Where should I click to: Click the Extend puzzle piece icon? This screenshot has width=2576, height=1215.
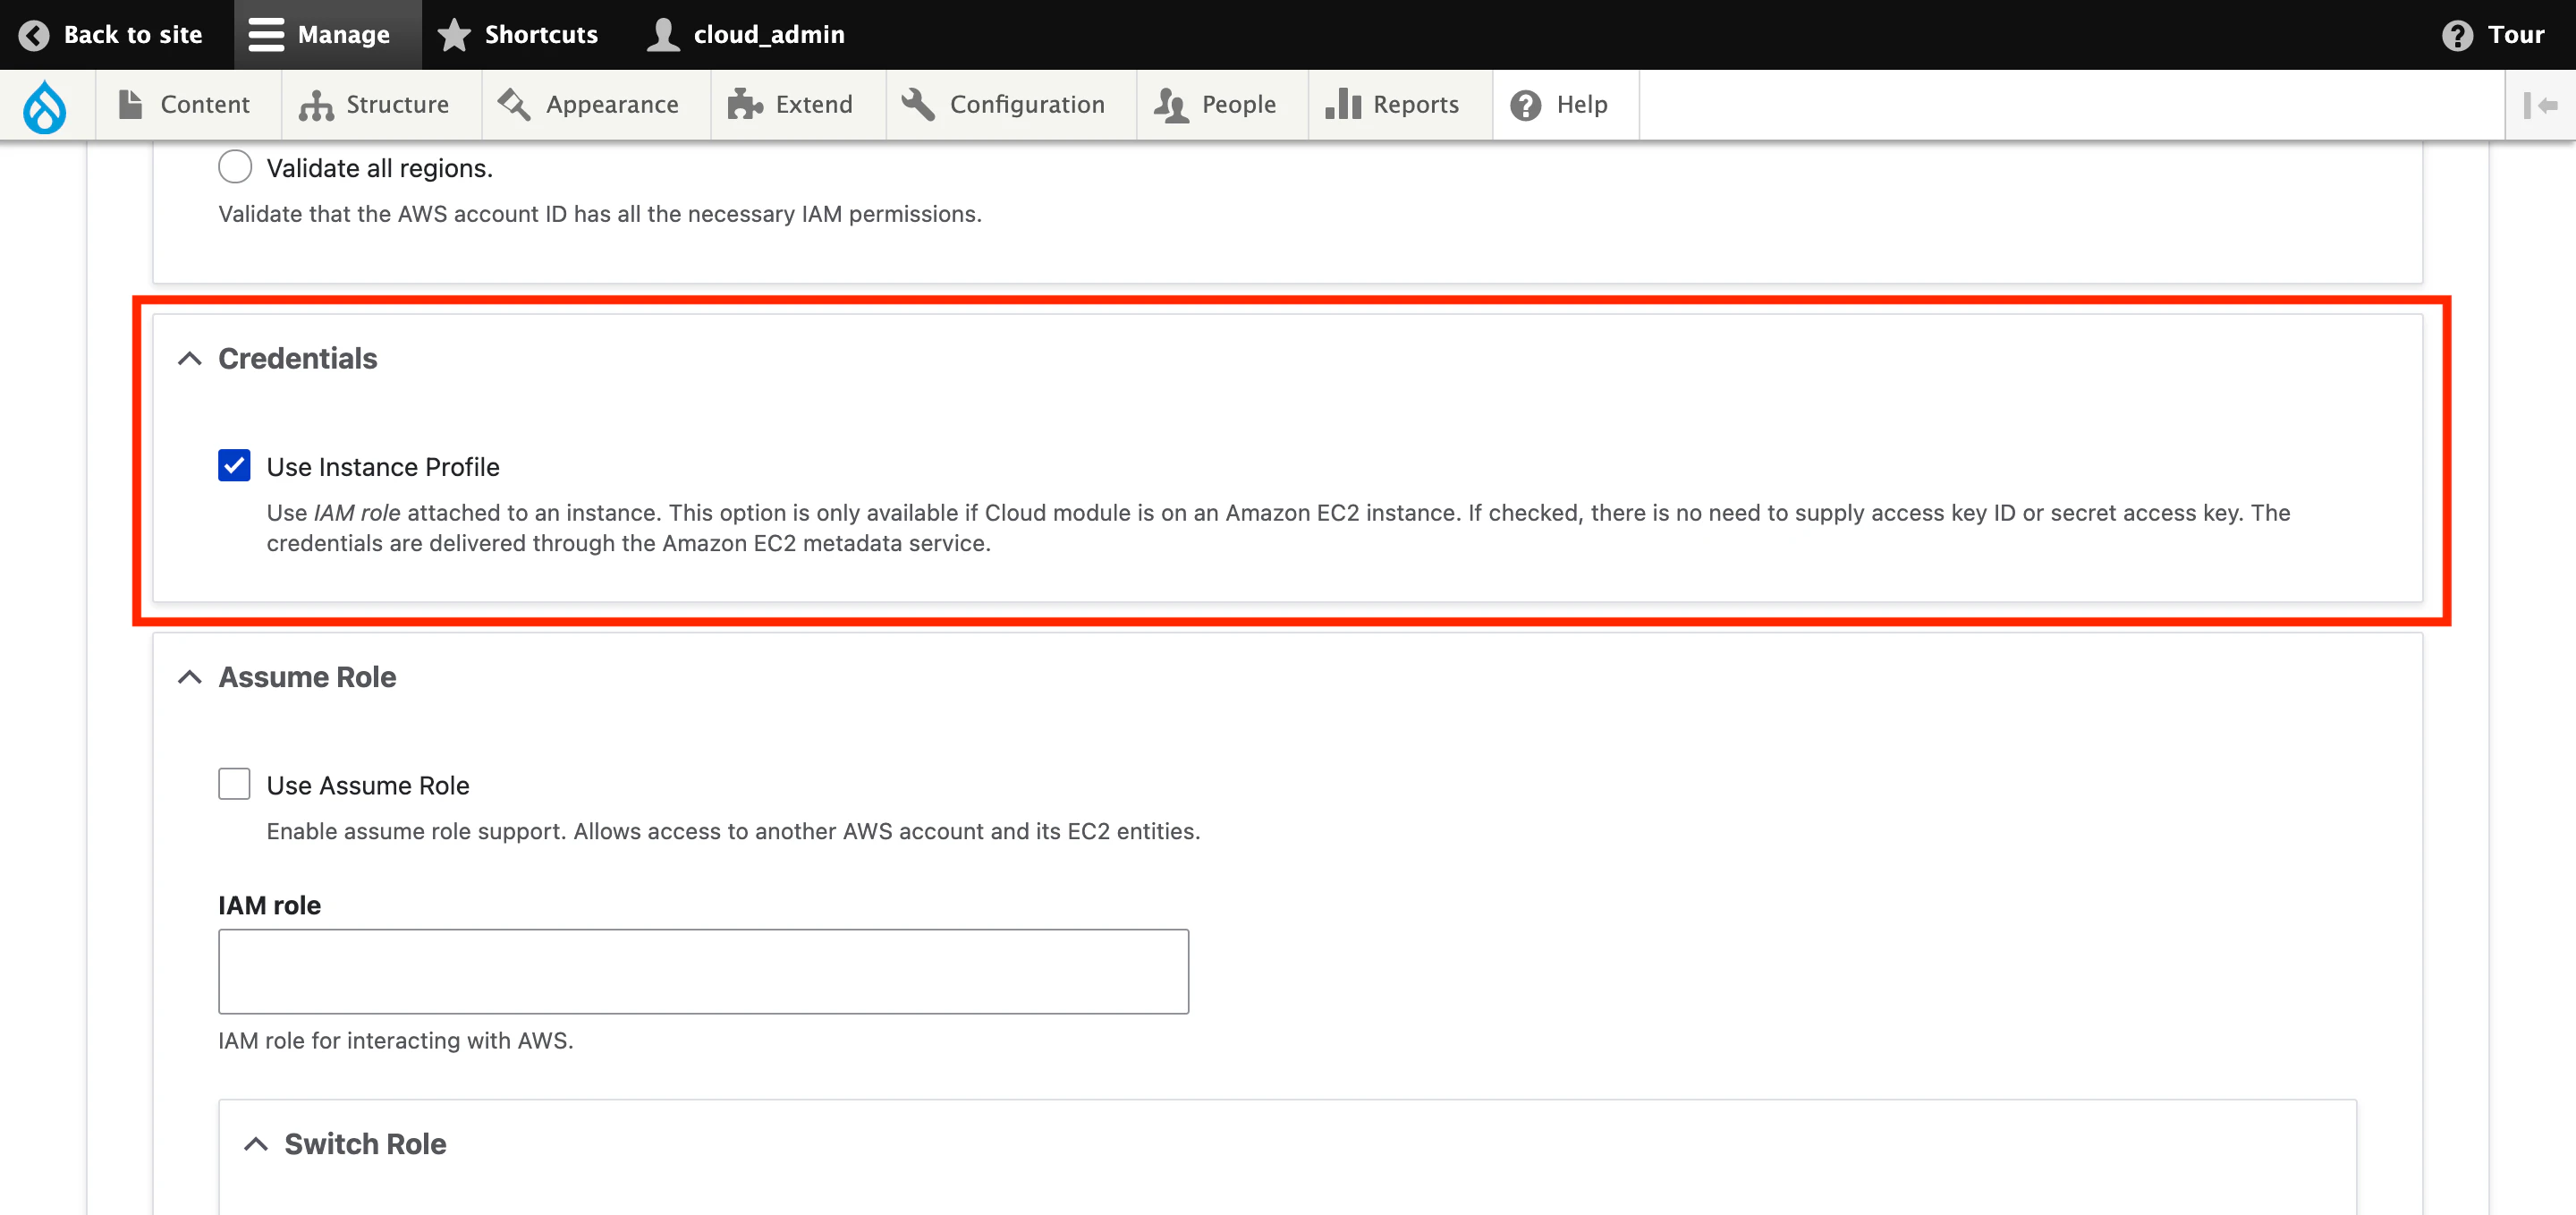pos(745,104)
